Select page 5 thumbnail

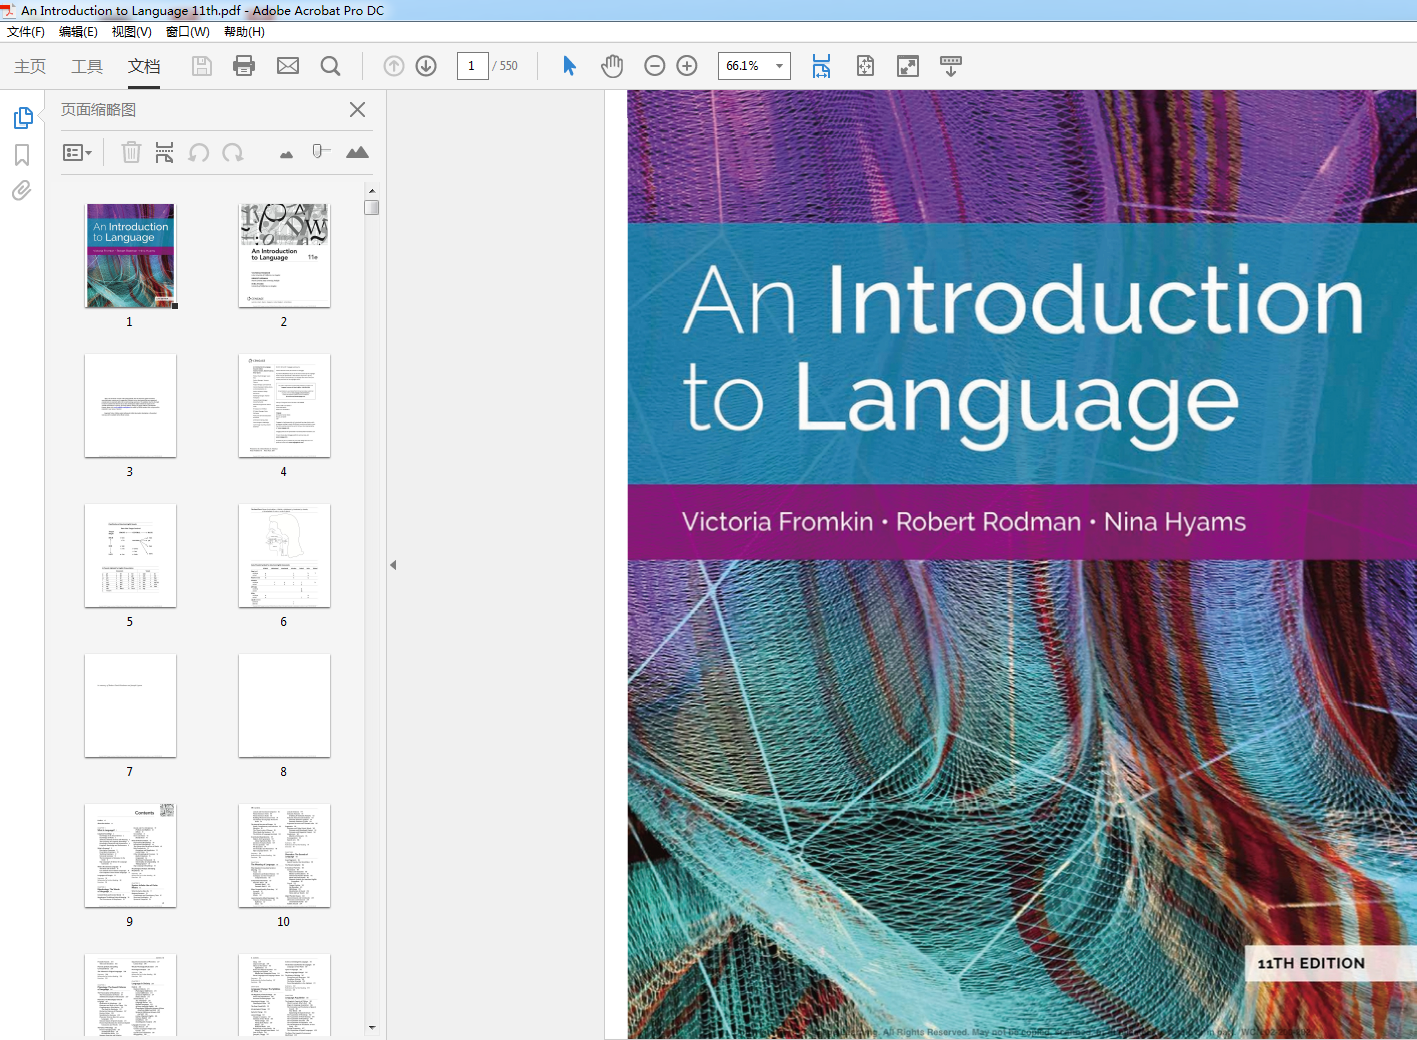[x=130, y=556]
